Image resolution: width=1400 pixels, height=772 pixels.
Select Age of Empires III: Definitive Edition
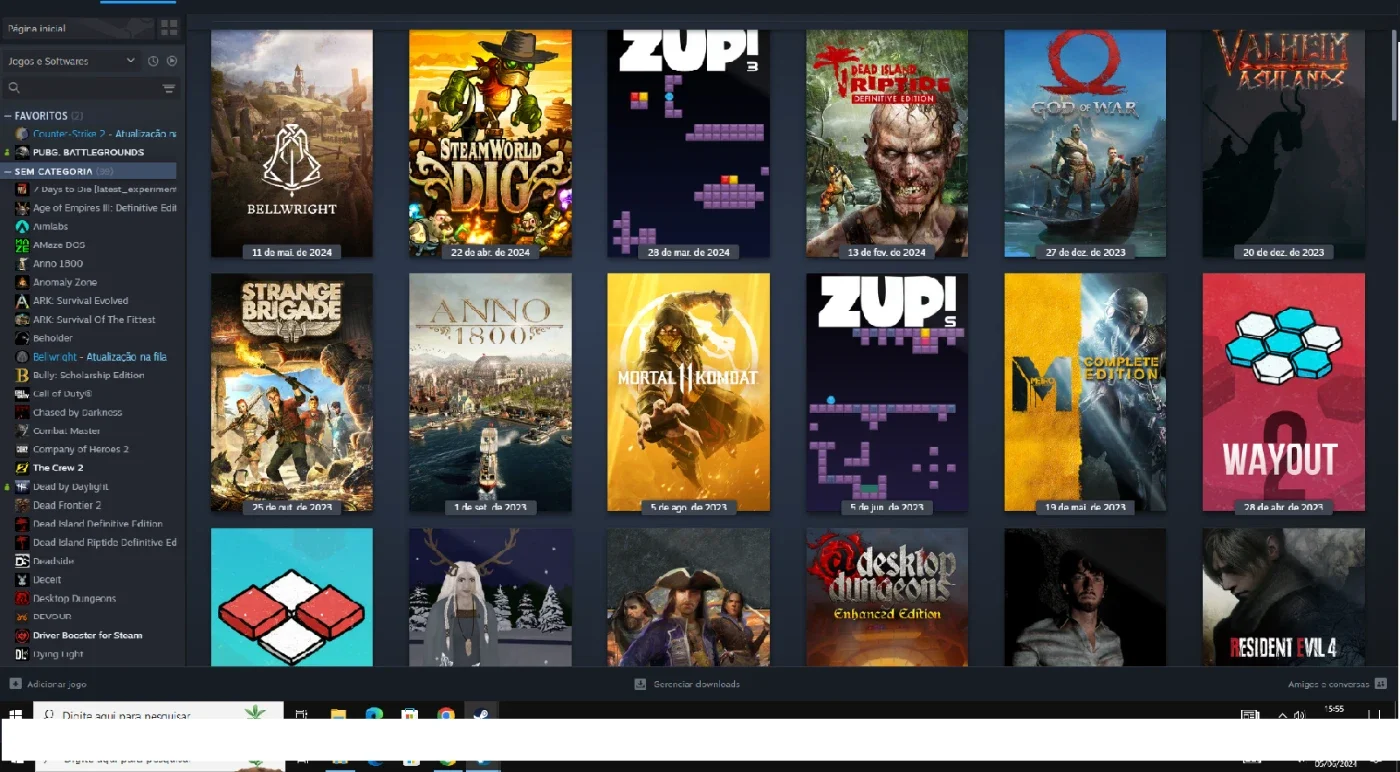click(x=105, y=208)
